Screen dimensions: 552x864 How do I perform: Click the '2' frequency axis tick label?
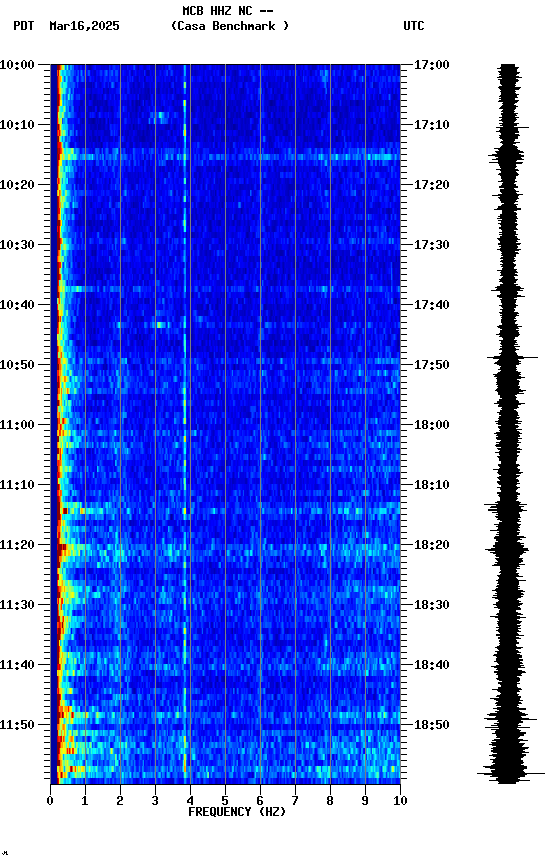pos(120,801)
